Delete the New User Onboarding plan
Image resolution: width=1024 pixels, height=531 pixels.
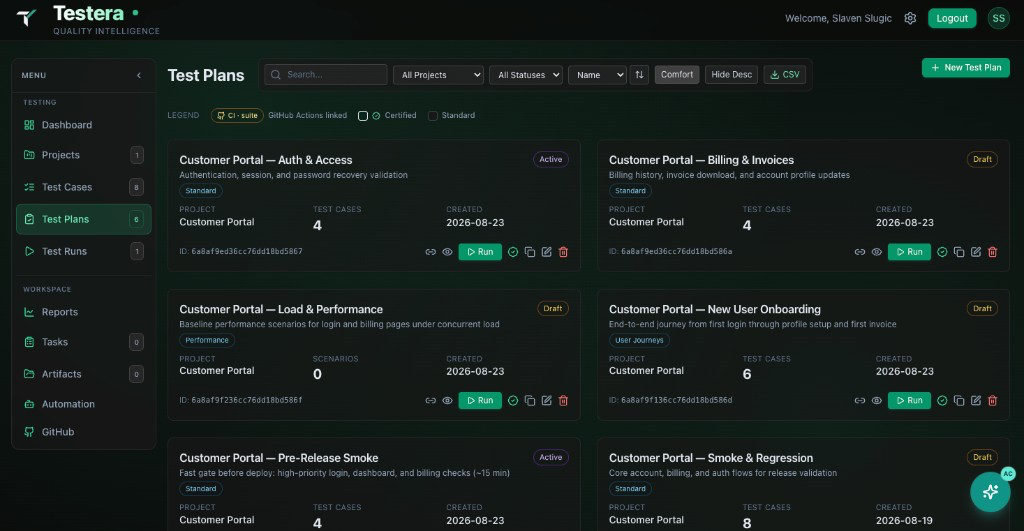tap(992, 400)
